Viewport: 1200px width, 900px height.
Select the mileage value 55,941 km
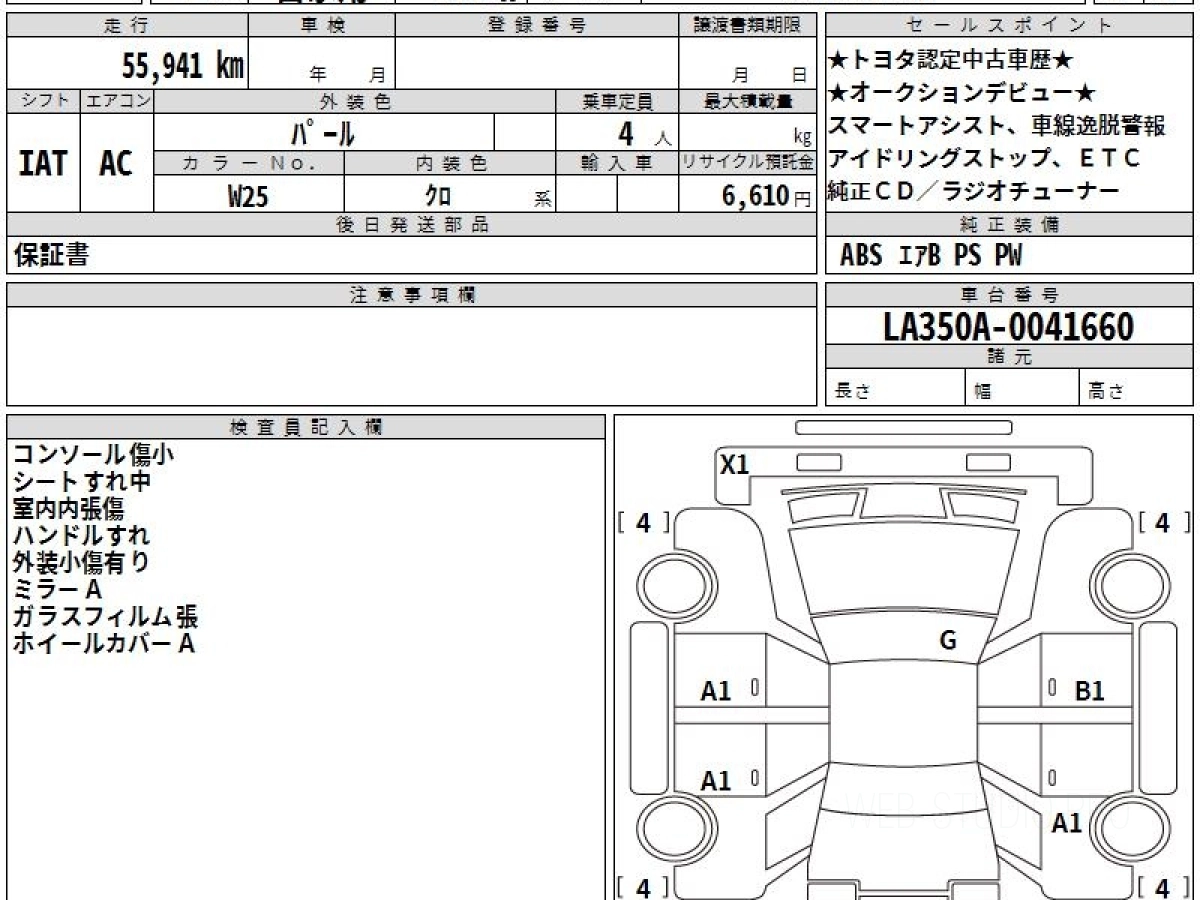(x=183, y=66)
